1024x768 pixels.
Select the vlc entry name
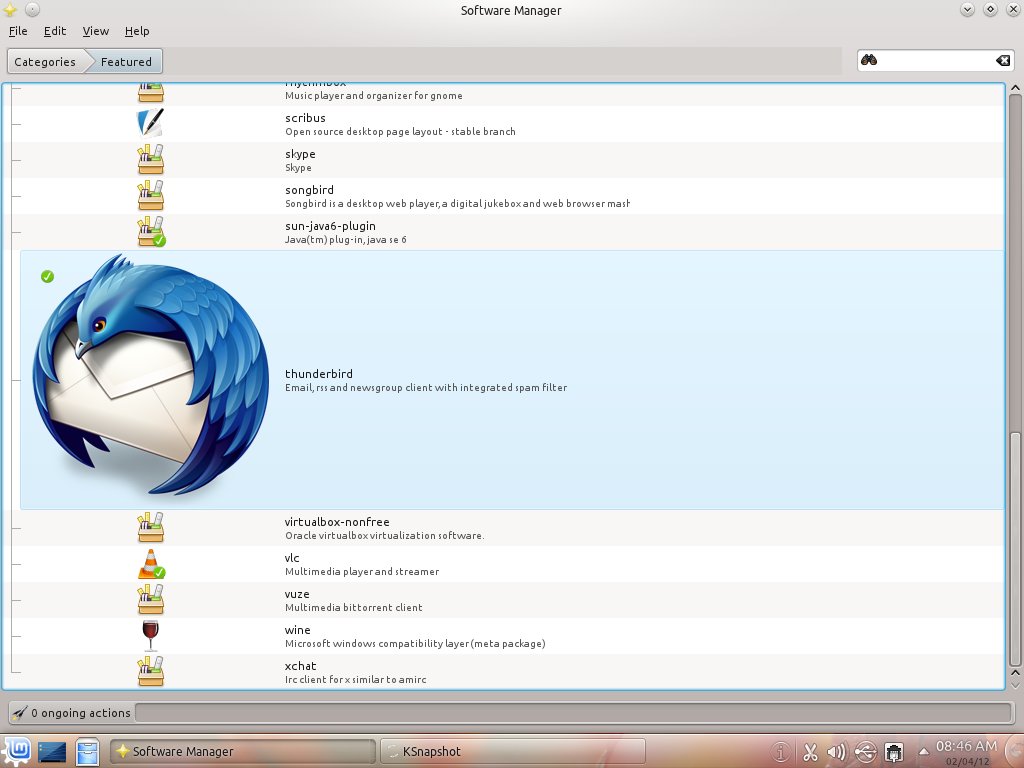tap(292, 558)
